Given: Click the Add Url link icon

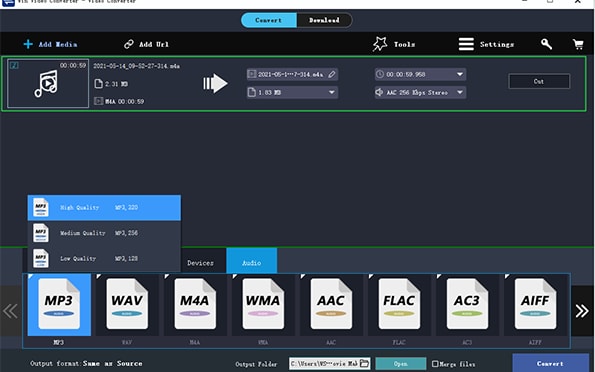Looking at the screenshot, I should coord(129,44).
